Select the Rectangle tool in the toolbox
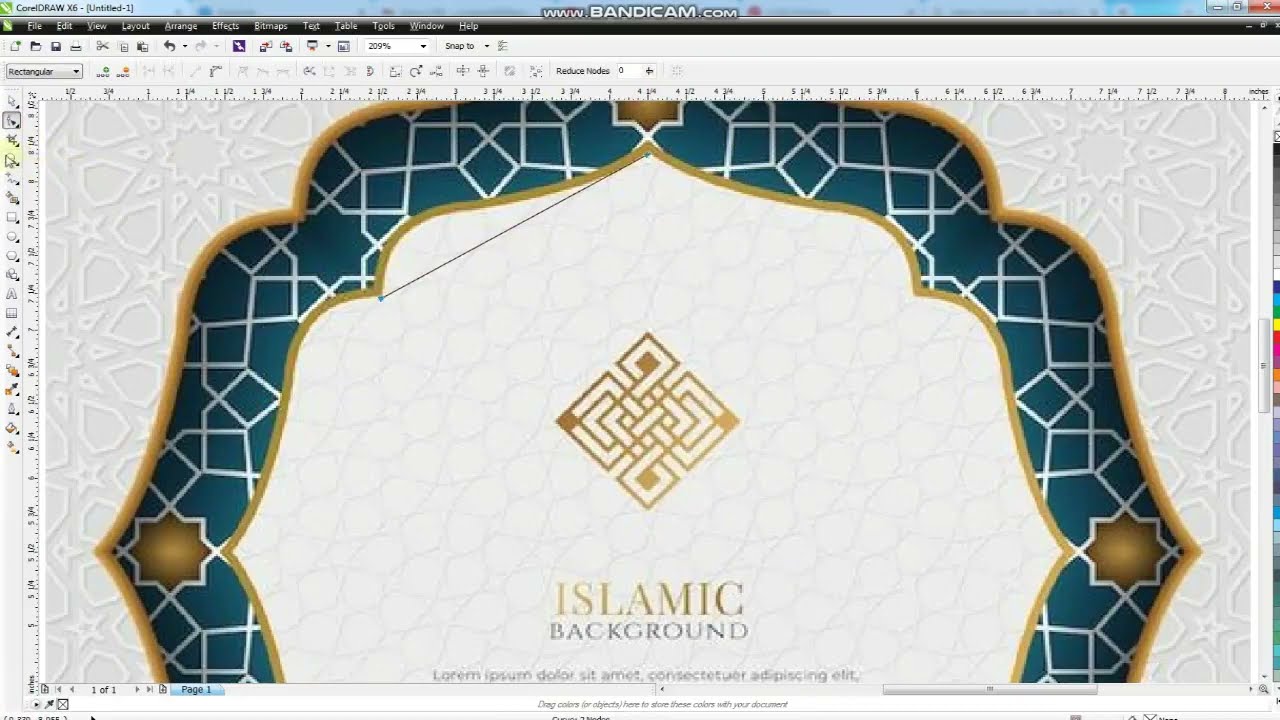 12,218
